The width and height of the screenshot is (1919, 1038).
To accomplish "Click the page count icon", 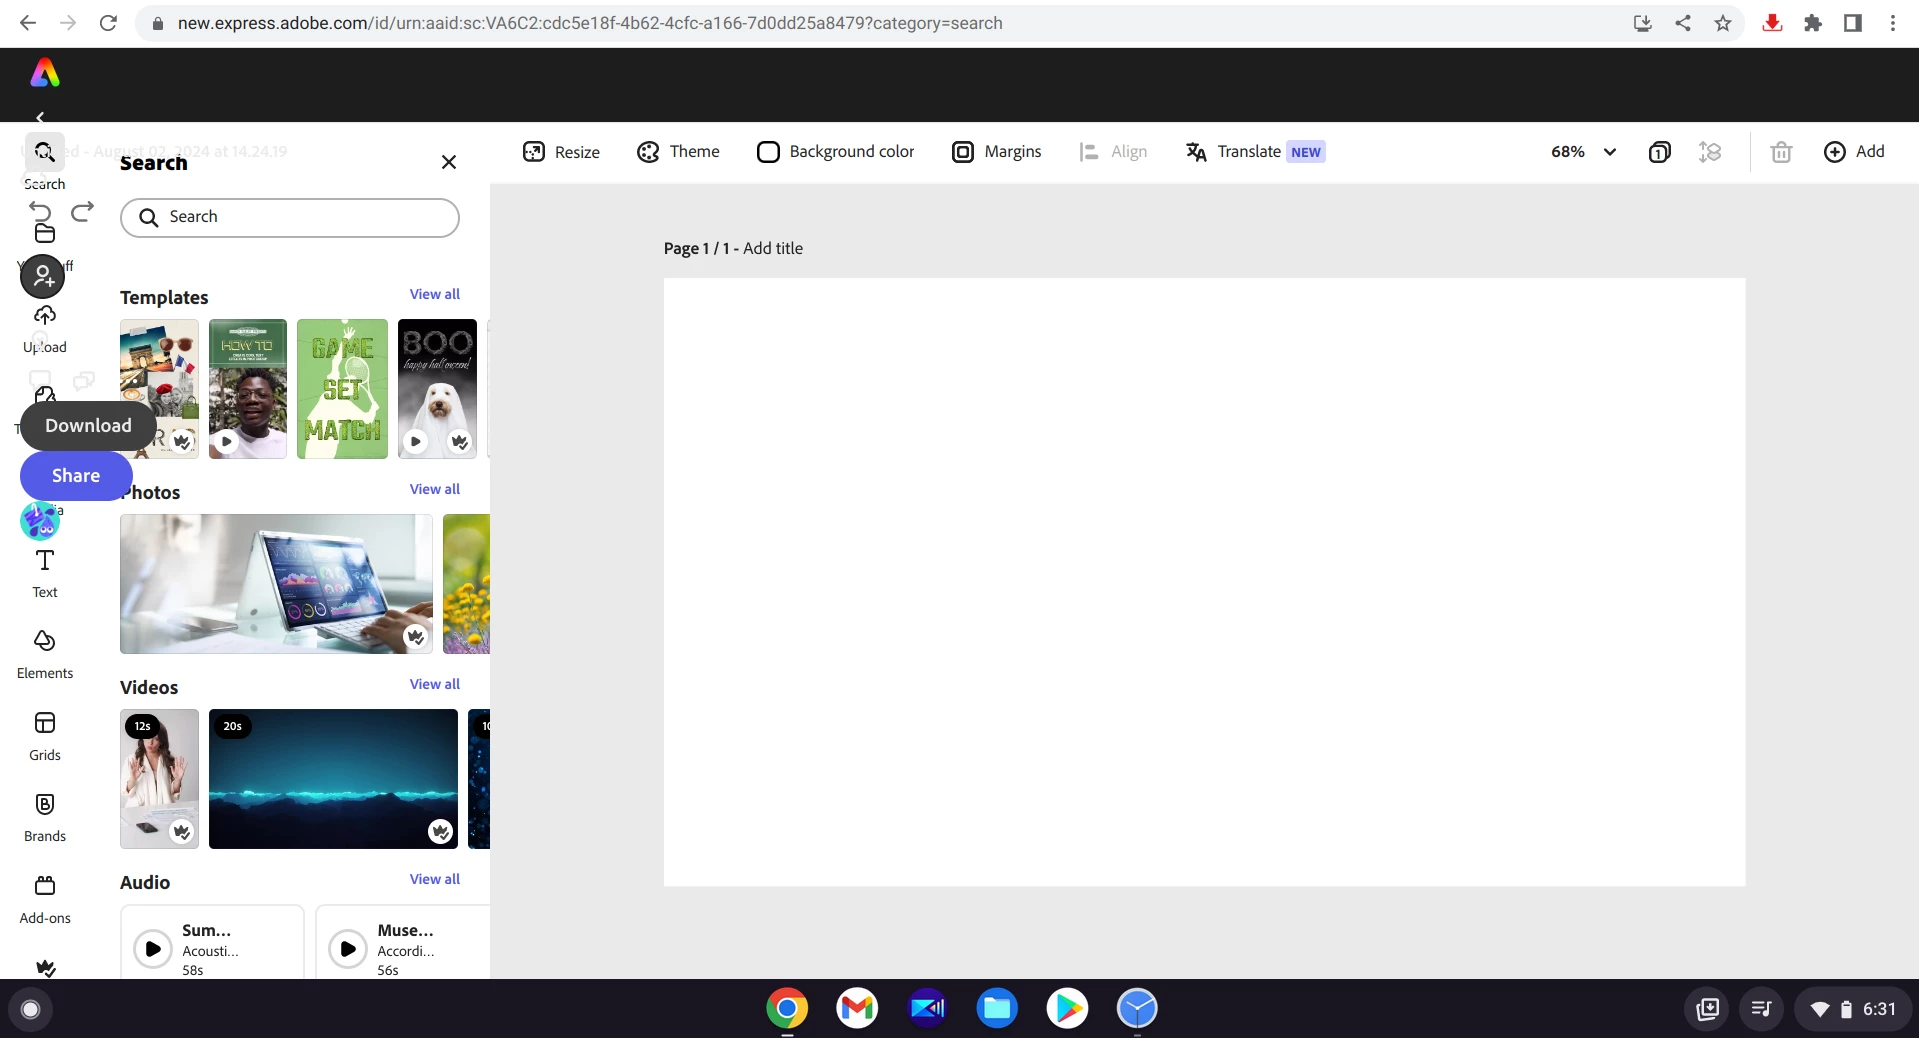I will pyautogui.click(x=1659, y=152).
